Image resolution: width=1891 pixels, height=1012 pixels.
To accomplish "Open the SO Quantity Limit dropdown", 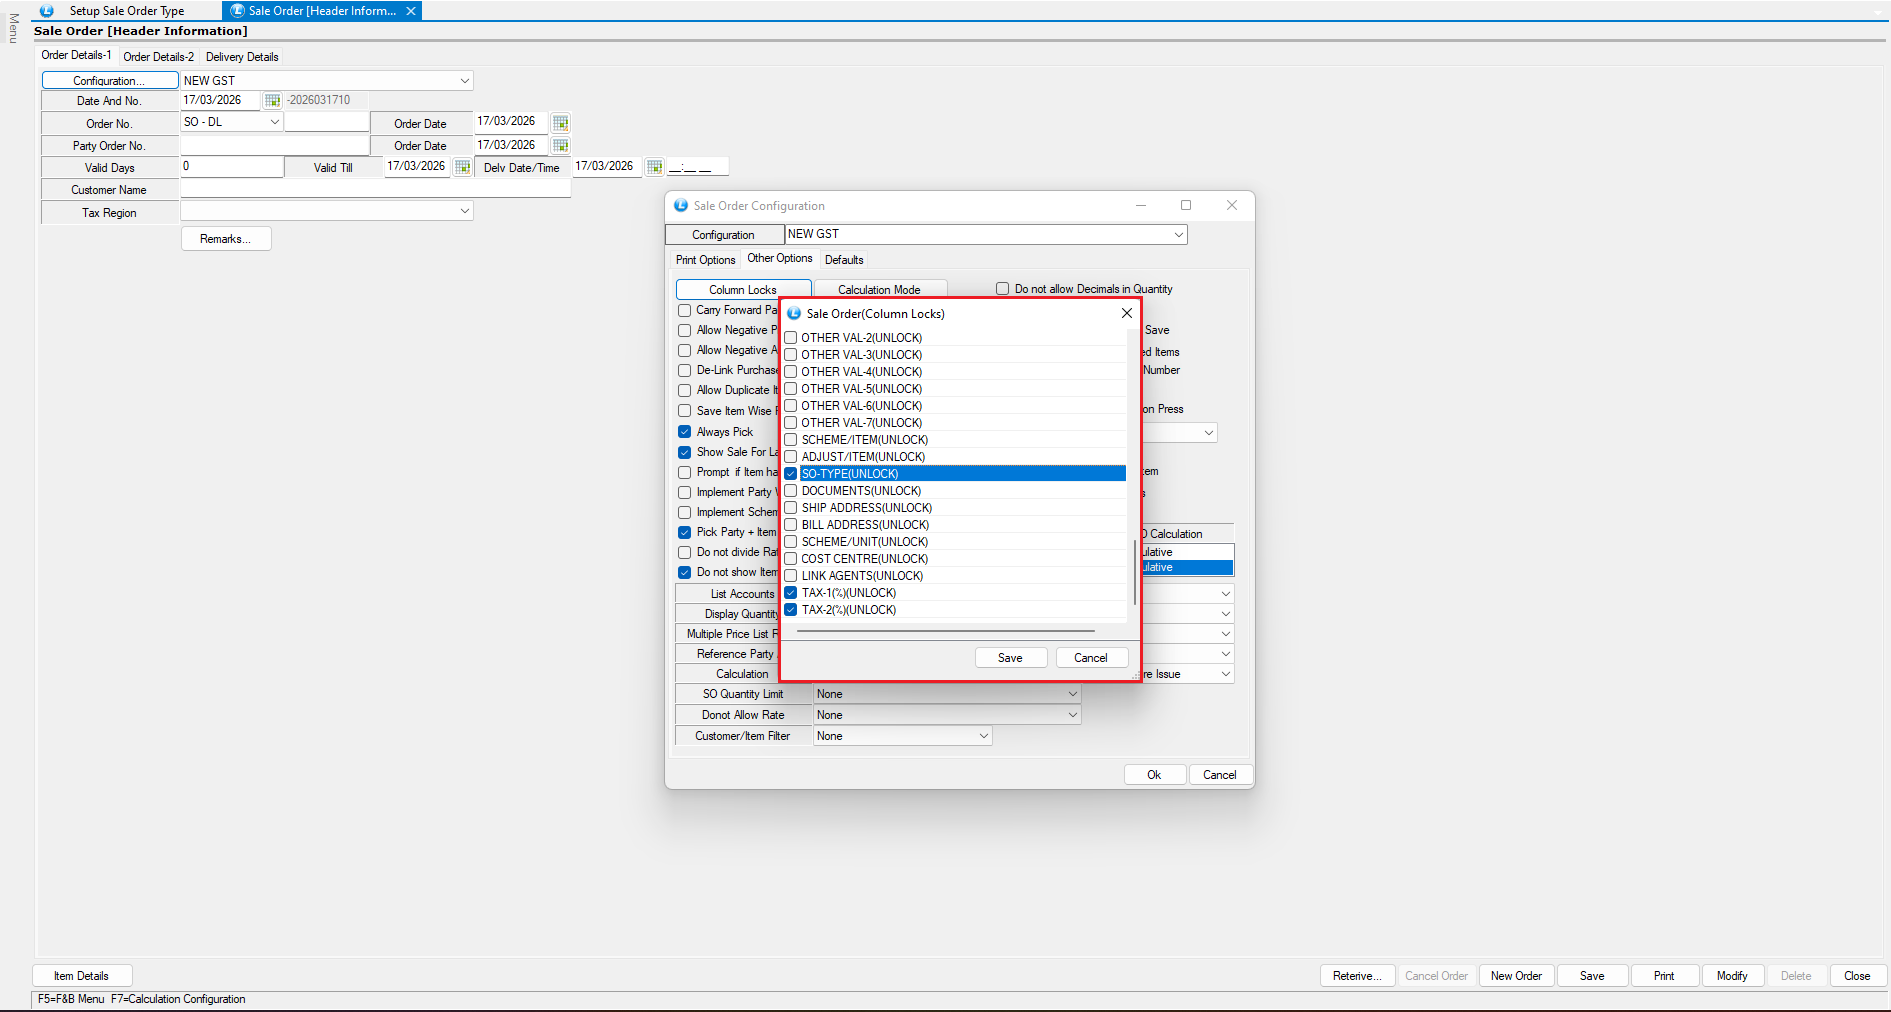I will click(1072, 694).
